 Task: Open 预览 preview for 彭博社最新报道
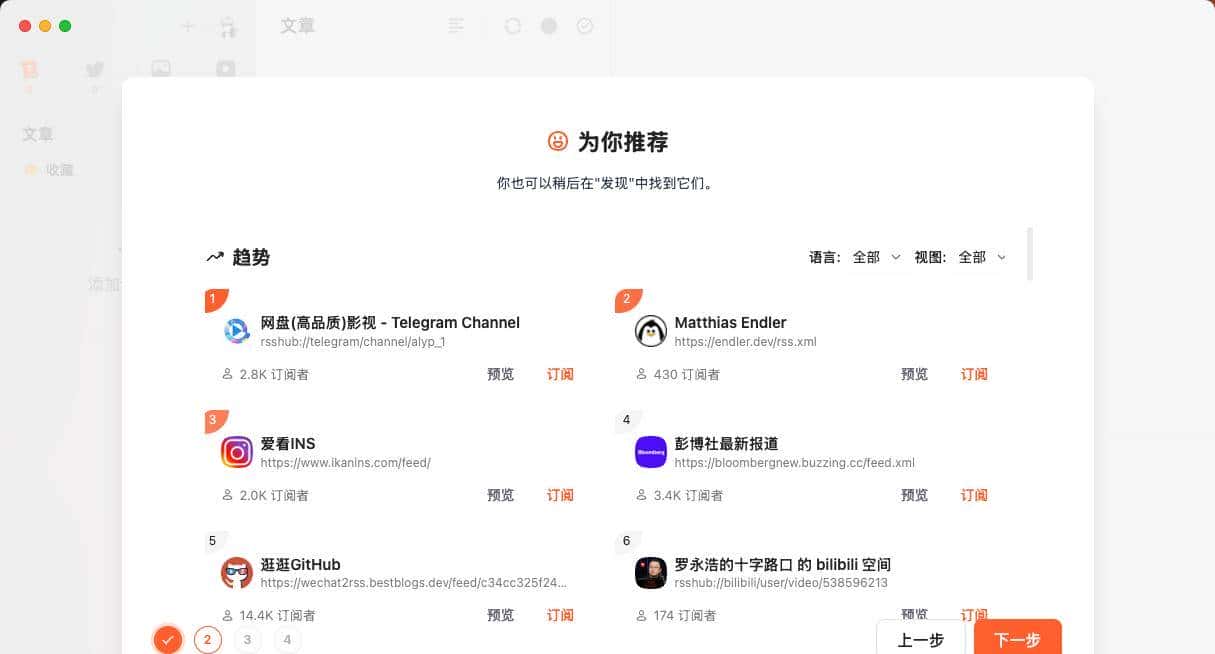(914, 495)
